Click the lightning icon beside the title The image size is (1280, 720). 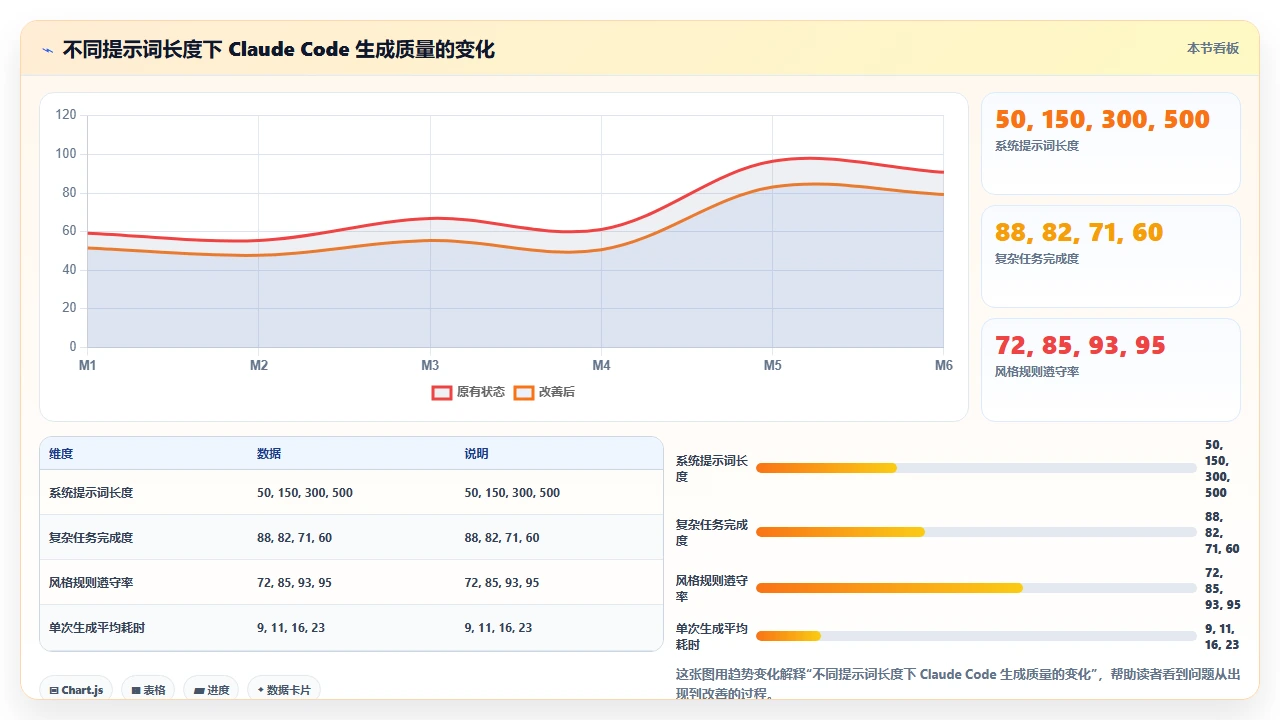(48, 49)
